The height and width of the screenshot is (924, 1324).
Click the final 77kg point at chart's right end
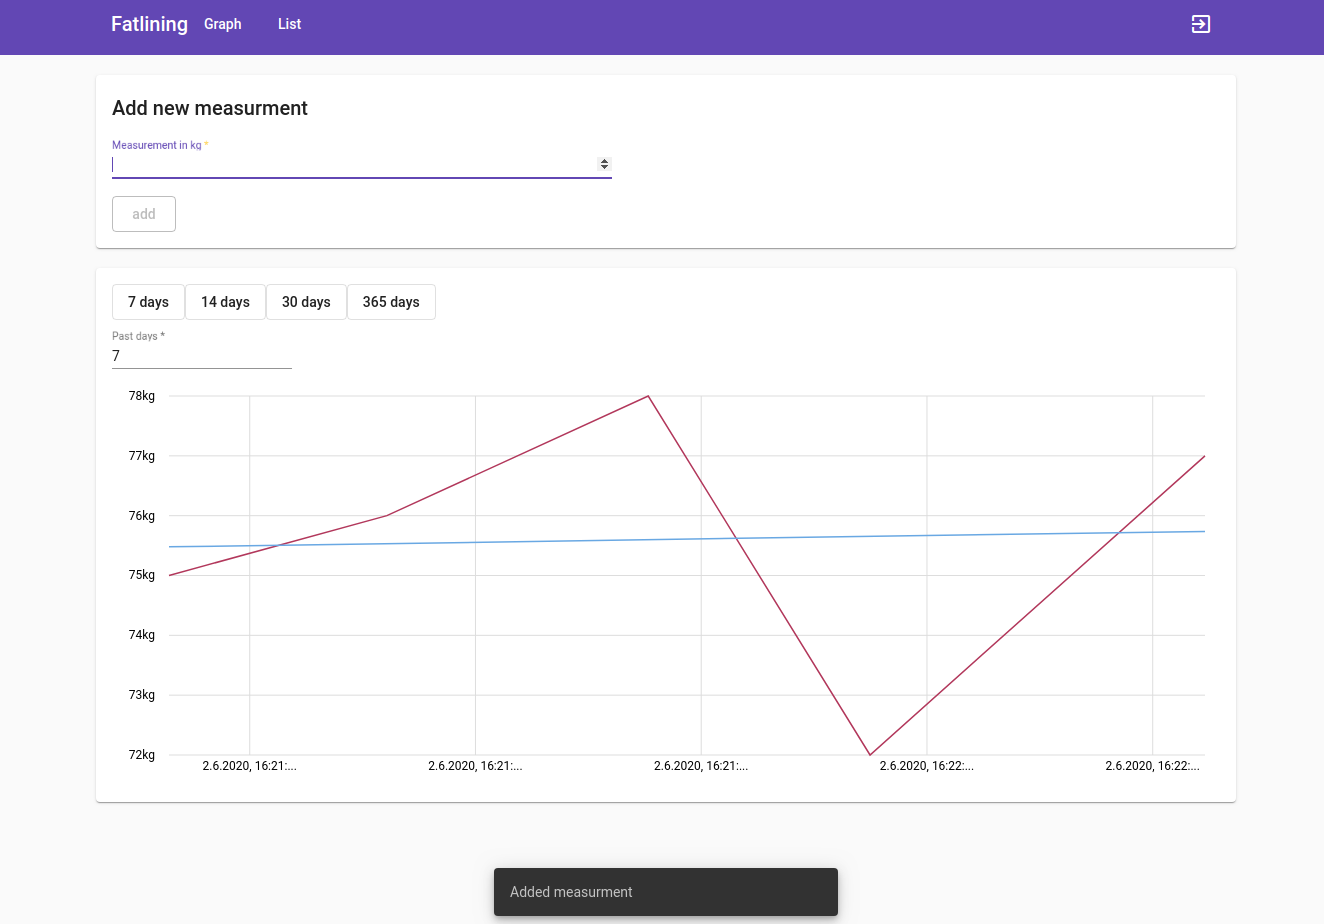point(1203,457)
